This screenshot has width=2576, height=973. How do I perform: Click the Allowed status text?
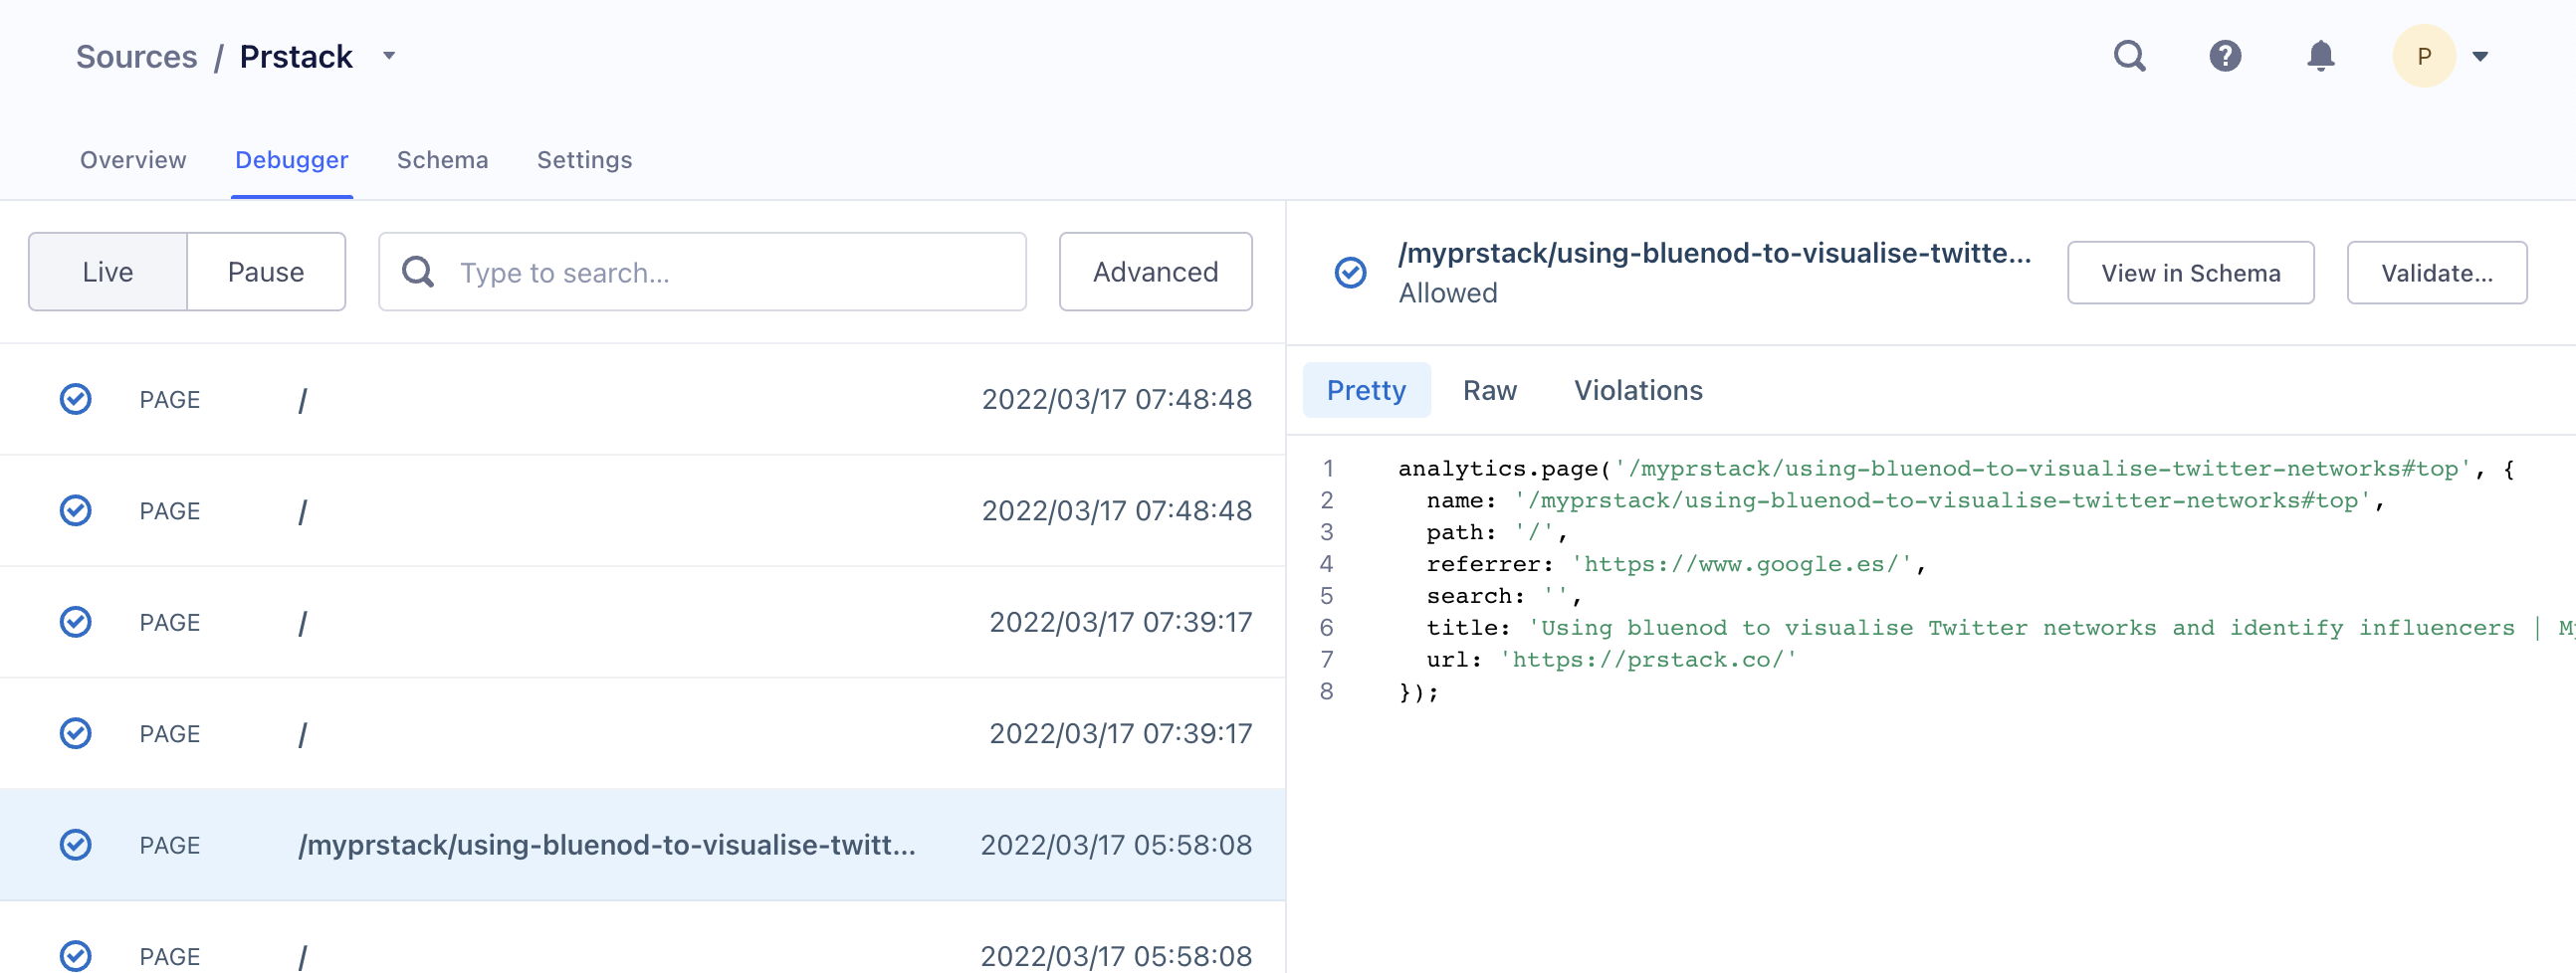click(1447, 293)
